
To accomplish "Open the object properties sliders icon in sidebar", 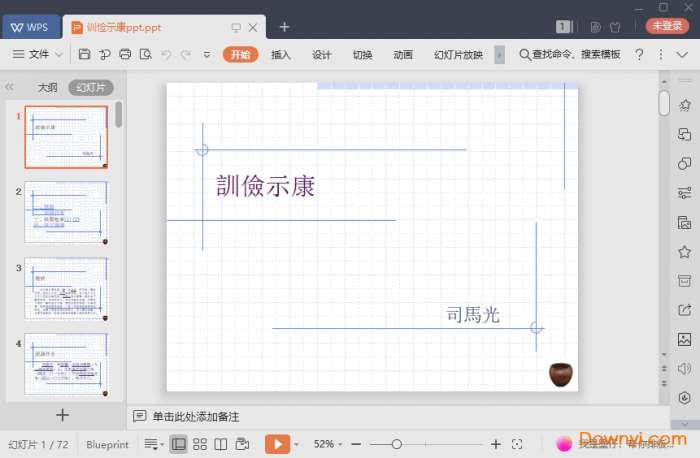I will coord(684,193).
